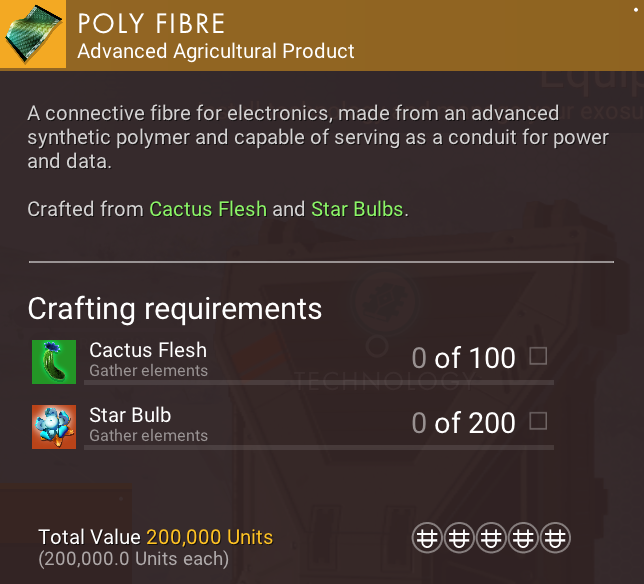Select the Cactus Flesh requirement name
The width and height of the screenshot is (644, 584).
point(148,350)
